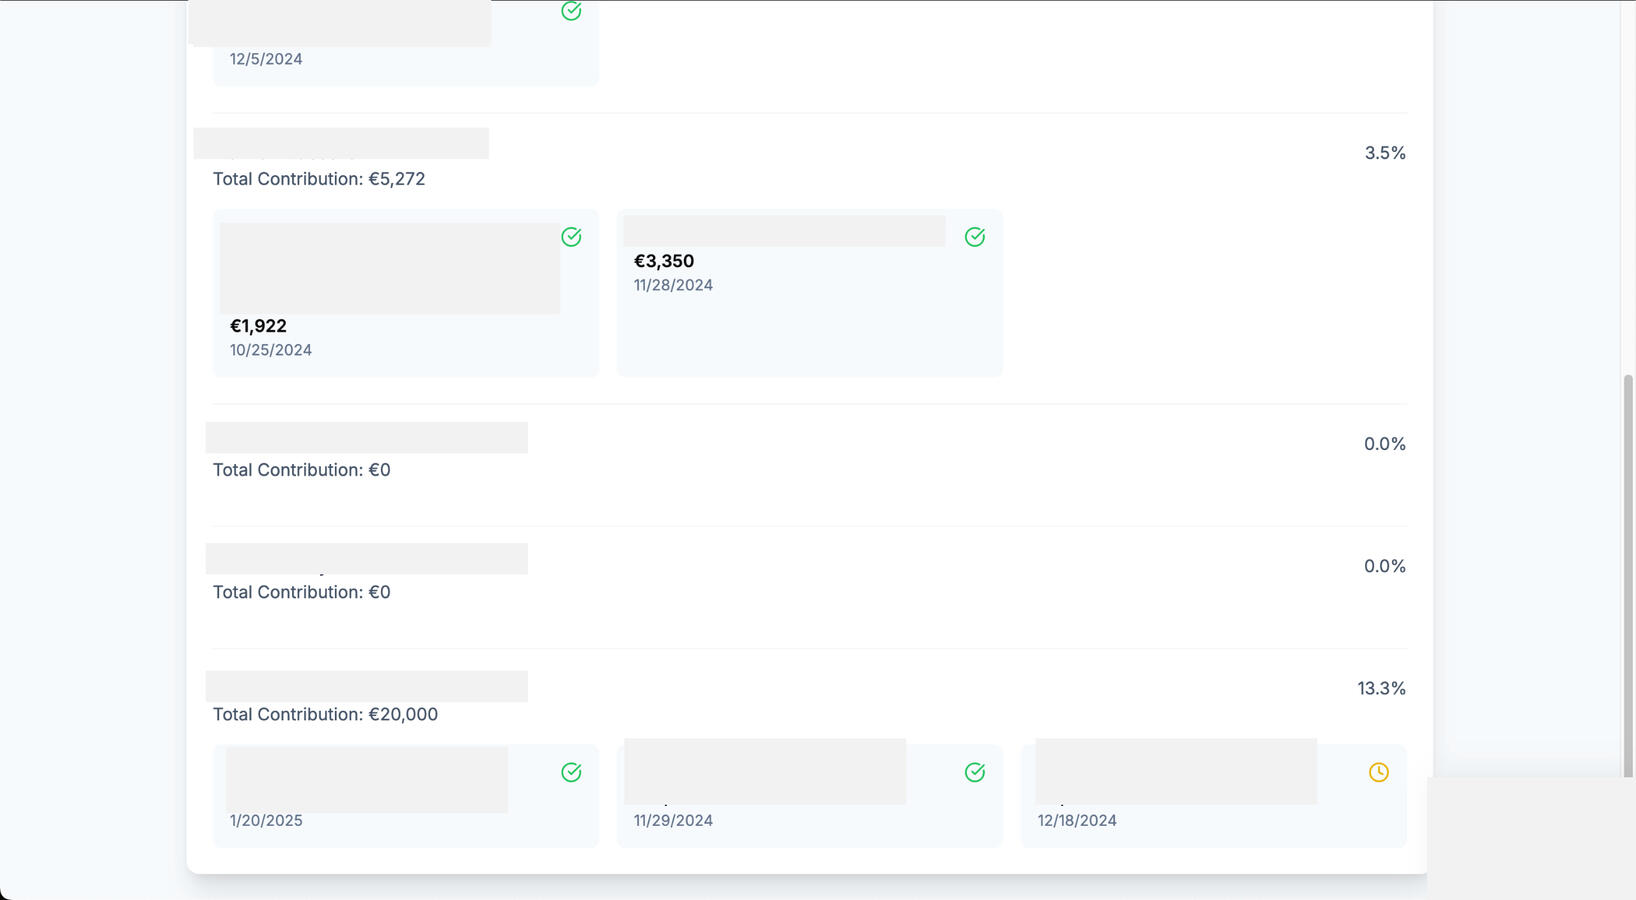Click the 13.3% share percentage
This screenshot has width=1636, height=900.
[x=1381, y=688]
